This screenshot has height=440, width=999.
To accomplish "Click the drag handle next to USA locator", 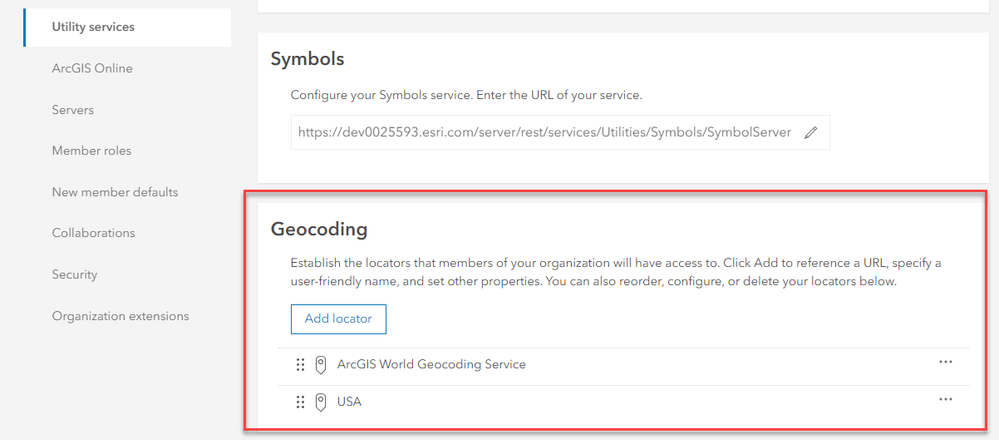I will point(300,402).
